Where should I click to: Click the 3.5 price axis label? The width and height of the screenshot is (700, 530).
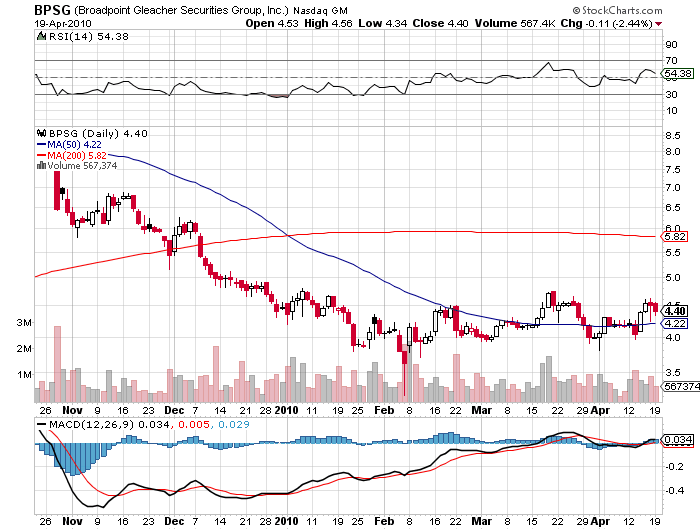(x=673, y=372)
